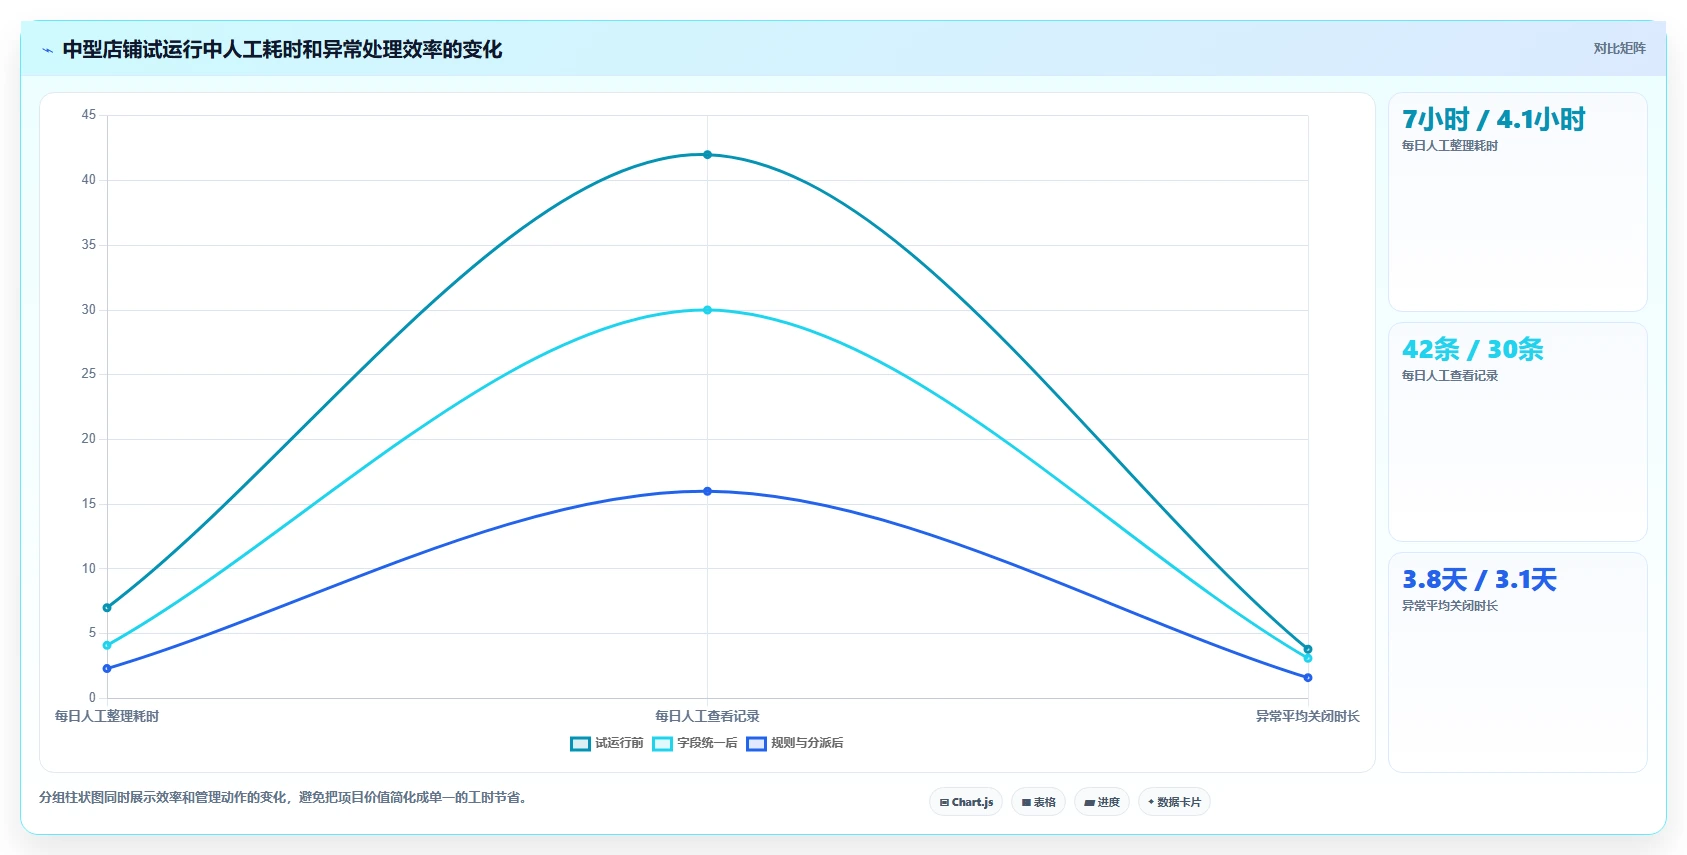Click the footnote text starting 分组柱状图同时展示
The image size is (1687, 855).
point(283,798)
